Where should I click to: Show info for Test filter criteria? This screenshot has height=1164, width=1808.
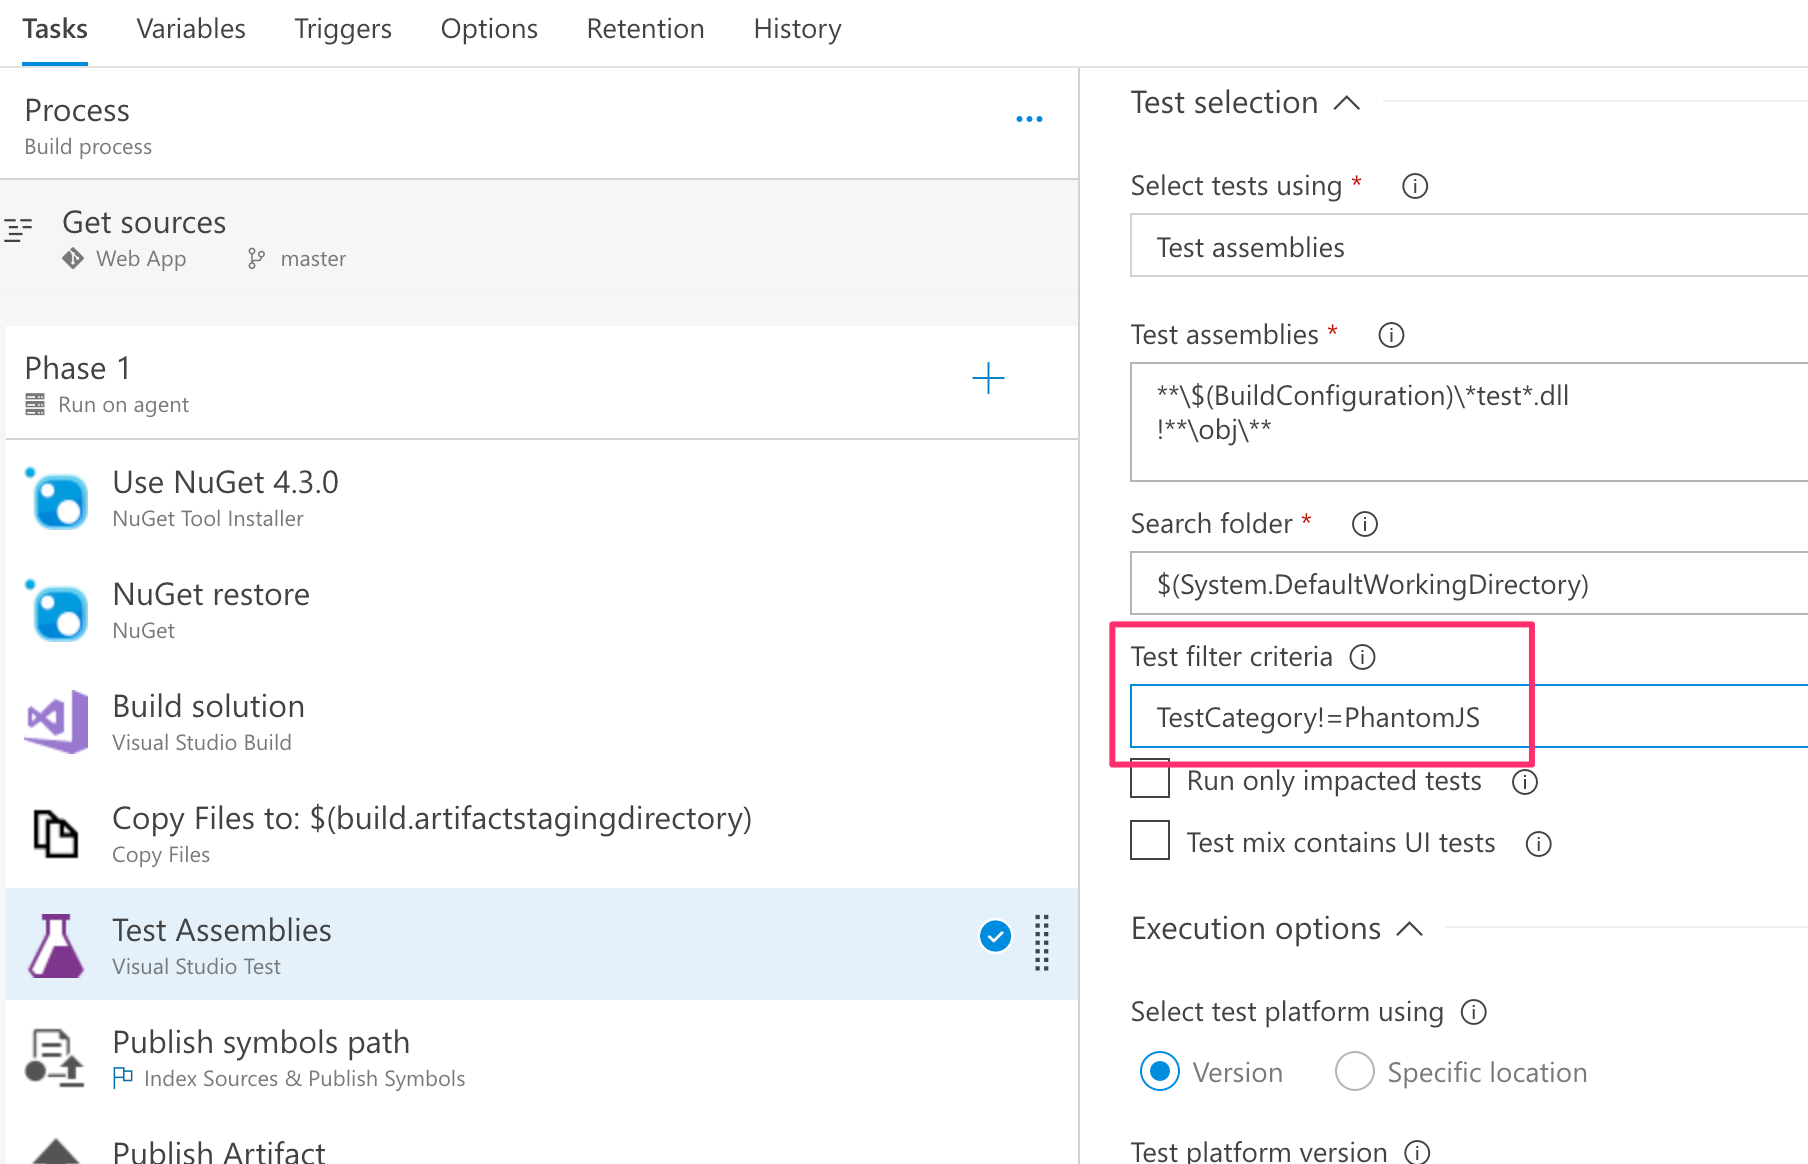[1363, 657]
